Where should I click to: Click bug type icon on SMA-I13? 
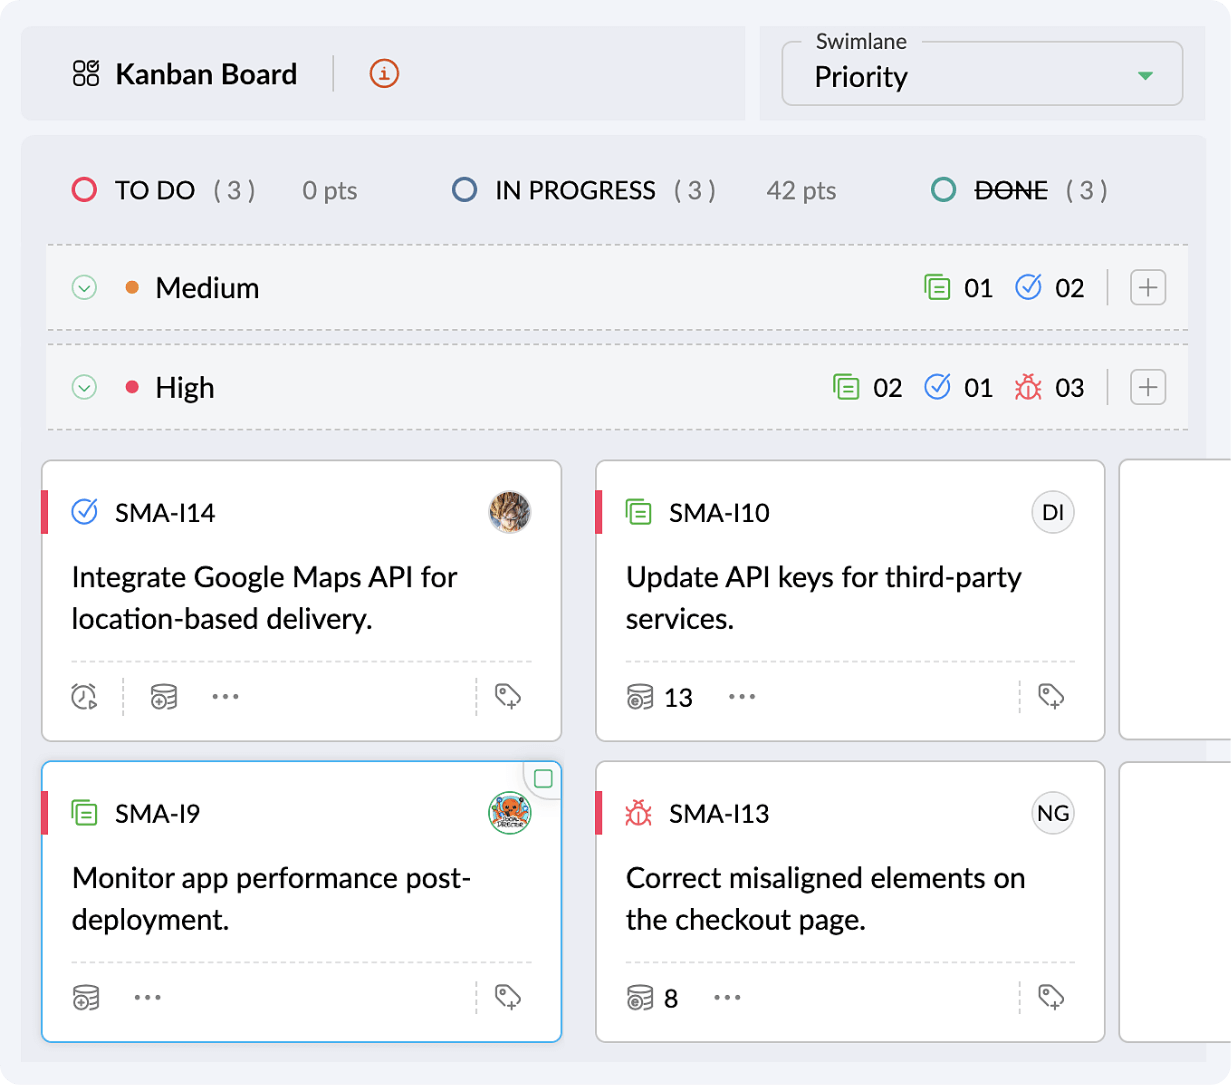[638, 813]
